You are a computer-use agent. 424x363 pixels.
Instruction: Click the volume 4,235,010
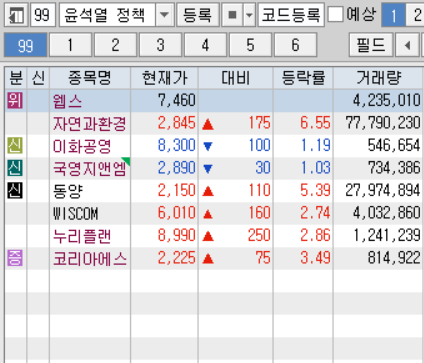point(387,100)
